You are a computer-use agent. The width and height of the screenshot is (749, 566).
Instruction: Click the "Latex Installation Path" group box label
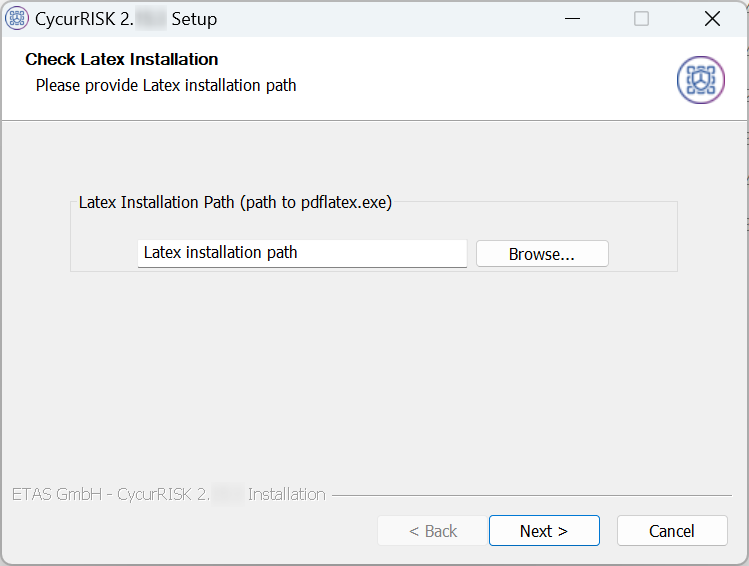click(235, 203)
